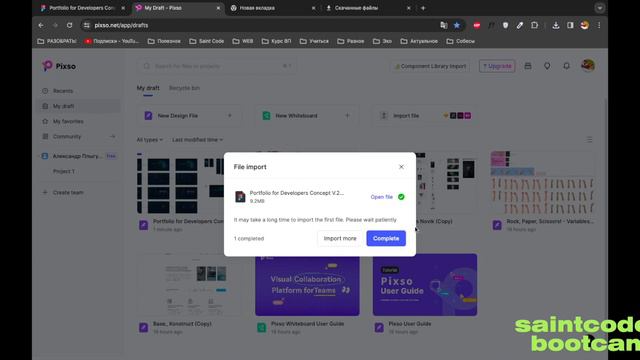Open the imported file via Open file link
The height and width of the screenshot is (360, 640).
point(381,197)
